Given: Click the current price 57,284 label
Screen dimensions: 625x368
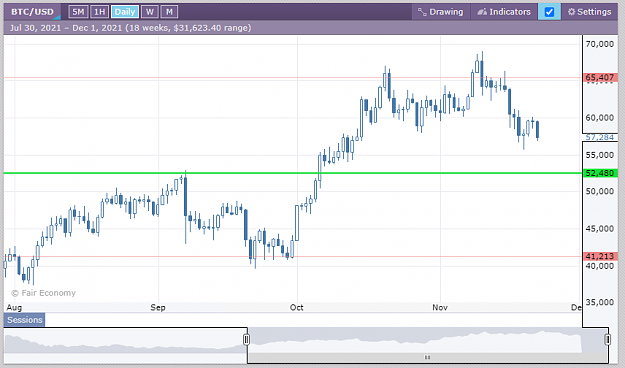Looking at the screenshot, I should coord(599,137).
